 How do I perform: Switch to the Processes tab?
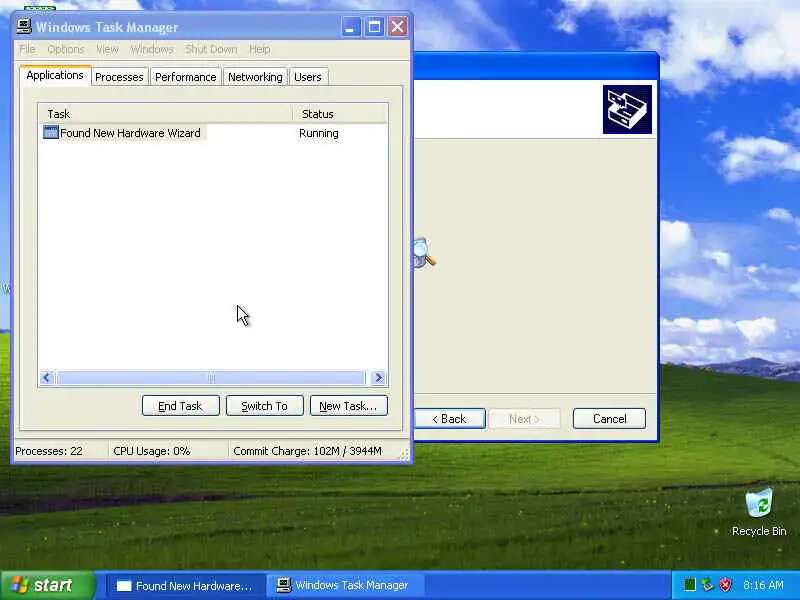119,77
